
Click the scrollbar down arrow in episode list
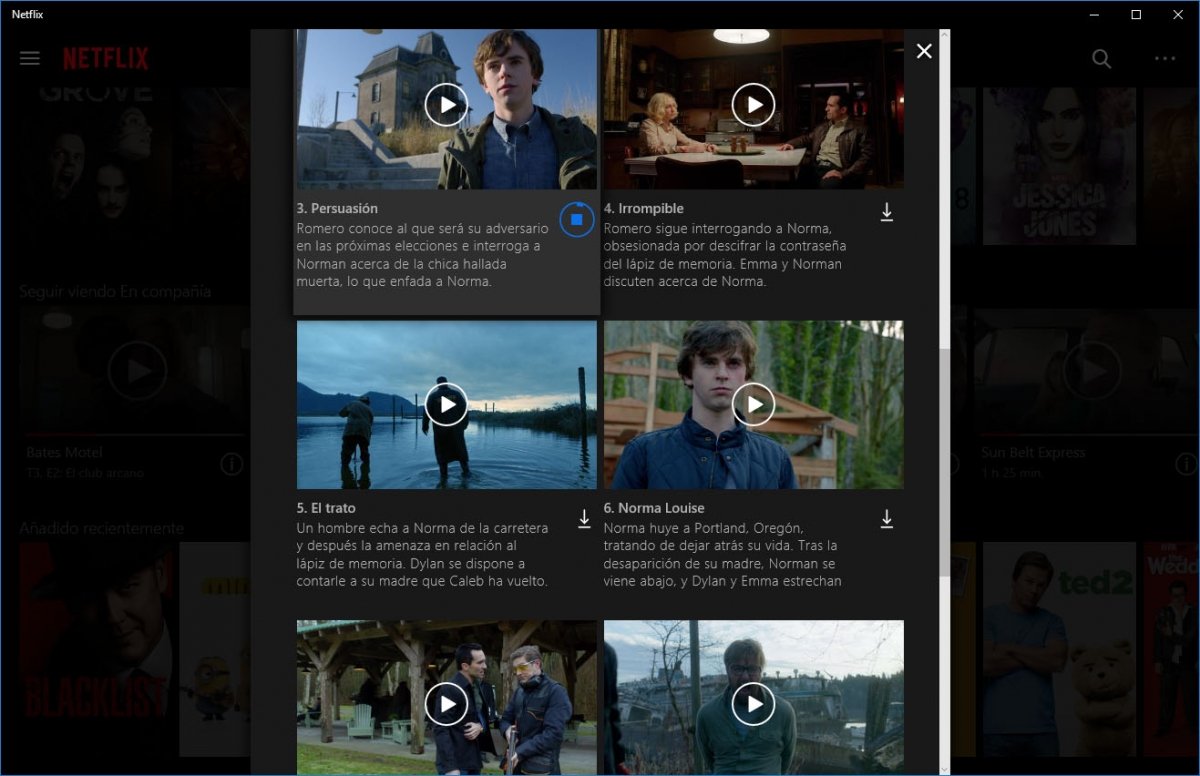[x=944, y=769]
